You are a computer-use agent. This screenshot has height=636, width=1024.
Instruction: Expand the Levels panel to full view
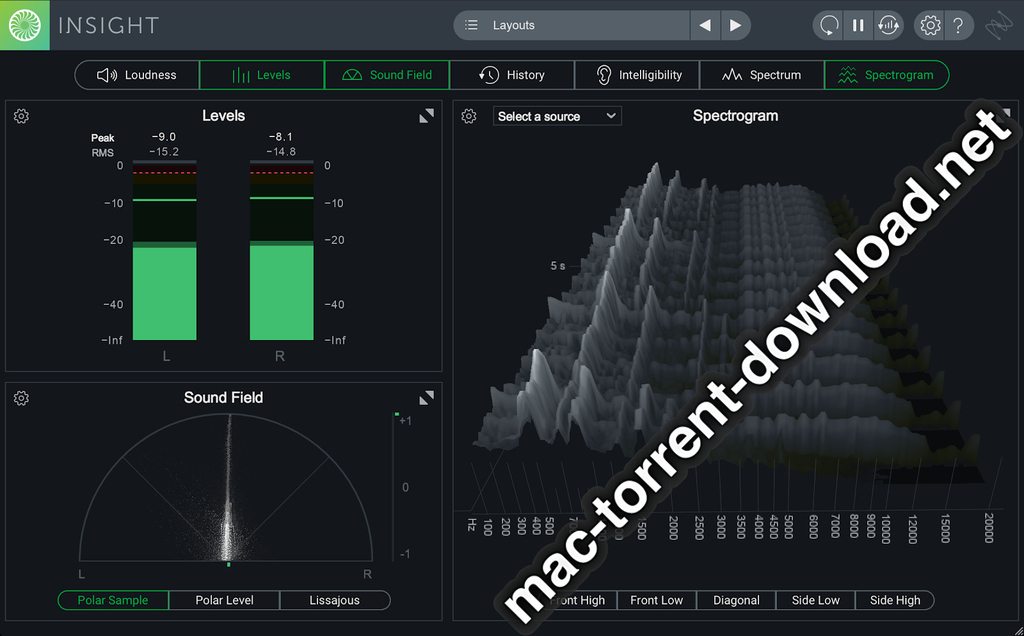tap(426, 116)
